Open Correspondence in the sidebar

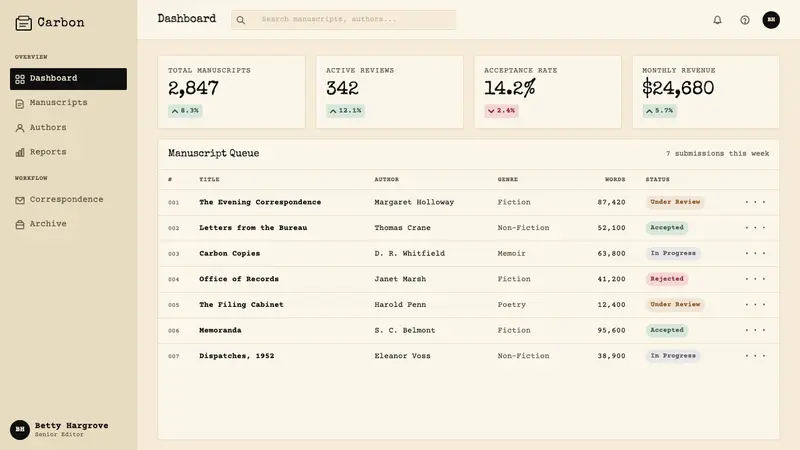(68, 199)
